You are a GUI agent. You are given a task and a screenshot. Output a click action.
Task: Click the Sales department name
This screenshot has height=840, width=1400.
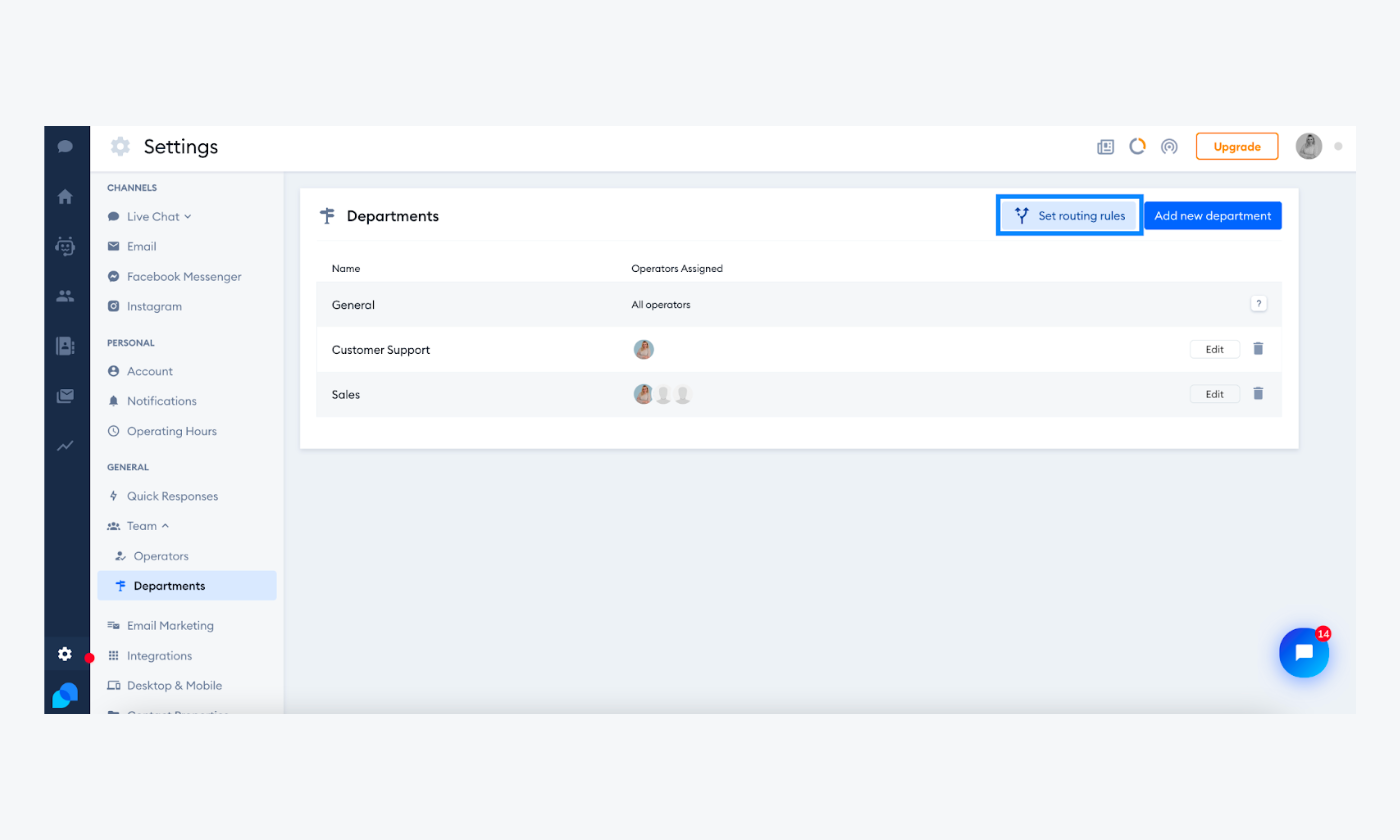pos(346,395)
